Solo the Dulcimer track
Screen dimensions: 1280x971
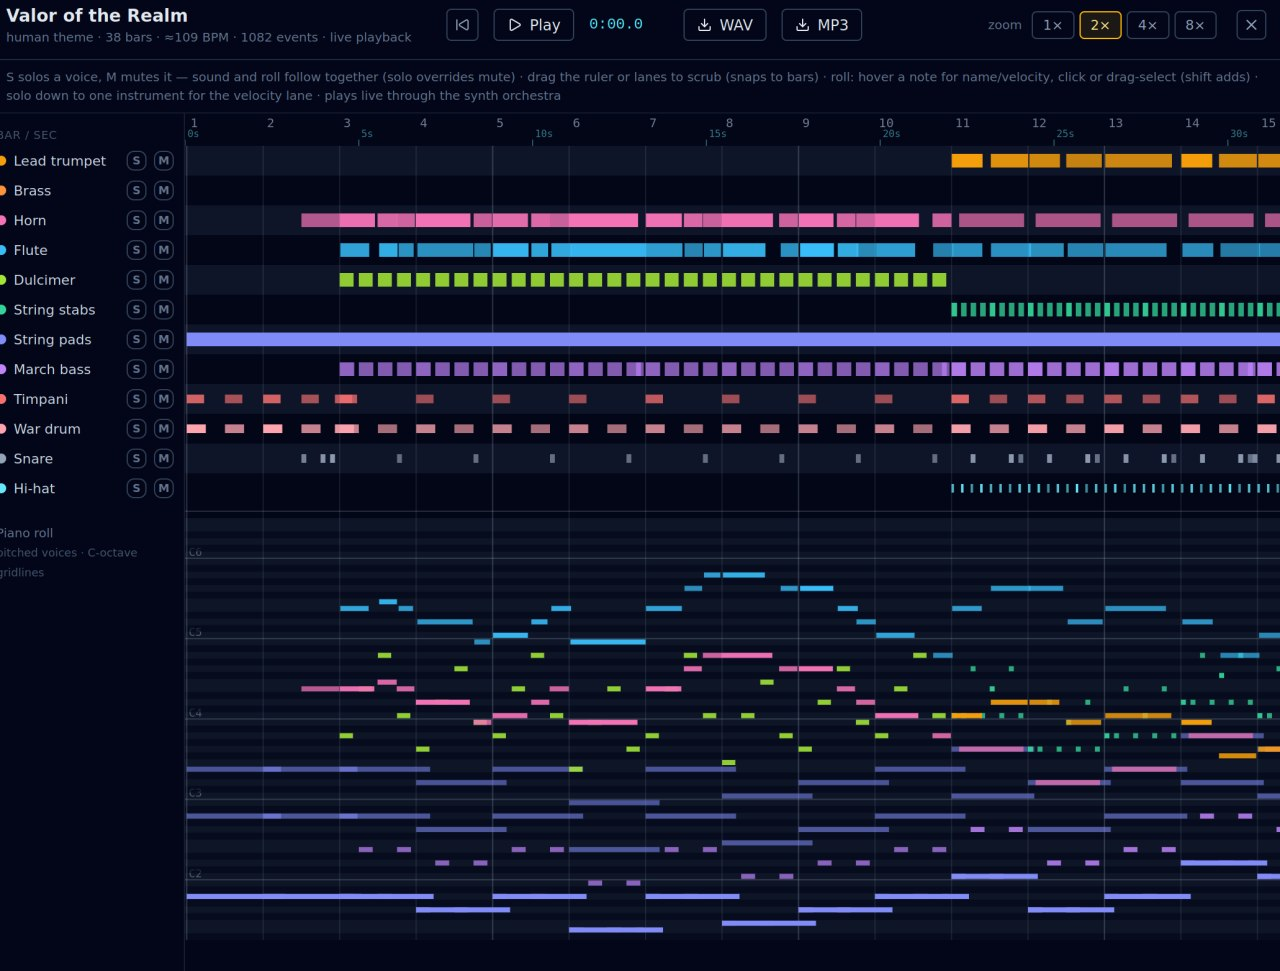tap(136, 280)
